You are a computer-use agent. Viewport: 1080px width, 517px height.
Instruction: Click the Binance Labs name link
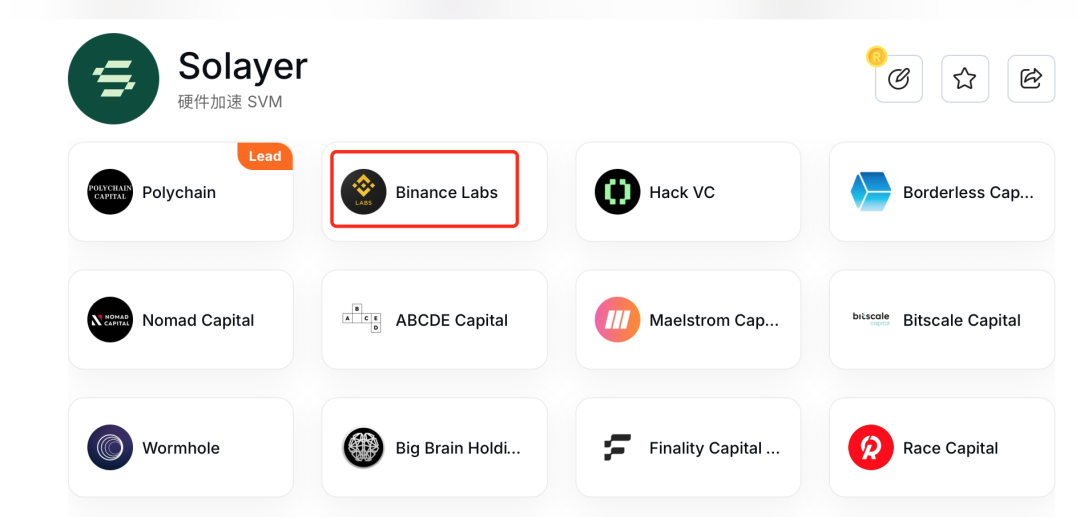pyautogui.click(x=446, y=192)
